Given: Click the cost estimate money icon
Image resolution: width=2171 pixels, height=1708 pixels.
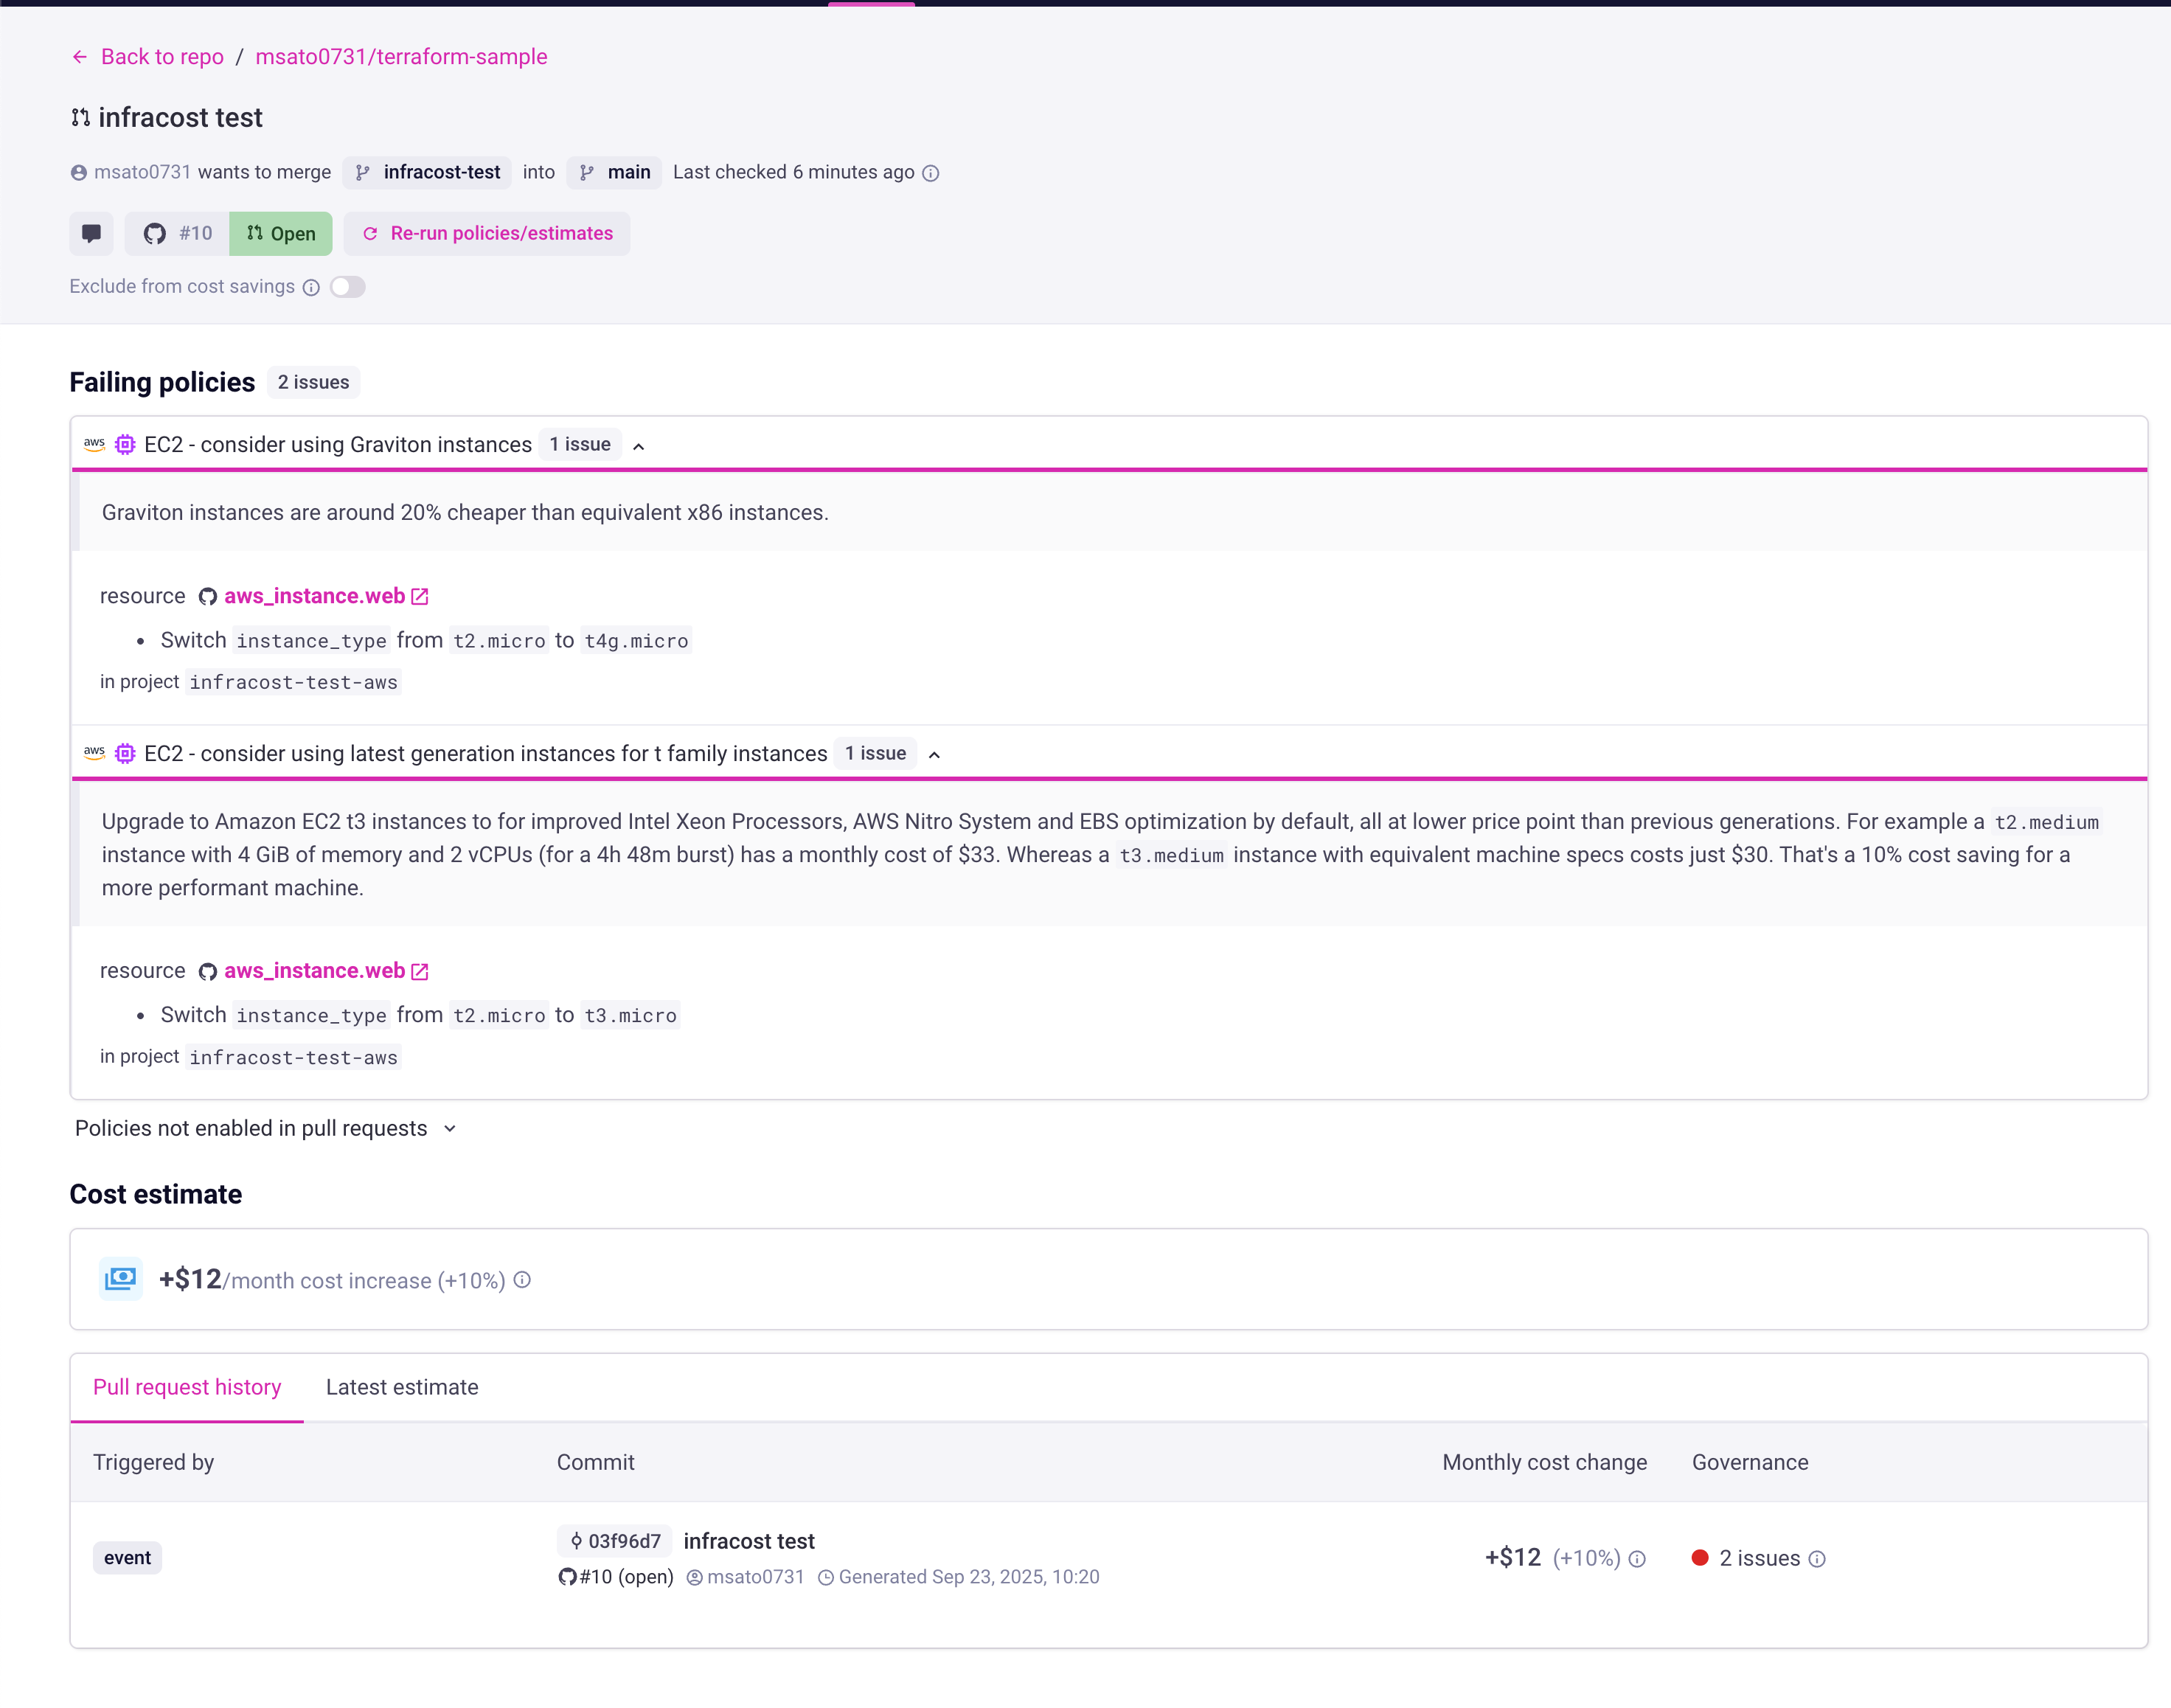Looking at the screenshot, I should [x=121, y=1279].
